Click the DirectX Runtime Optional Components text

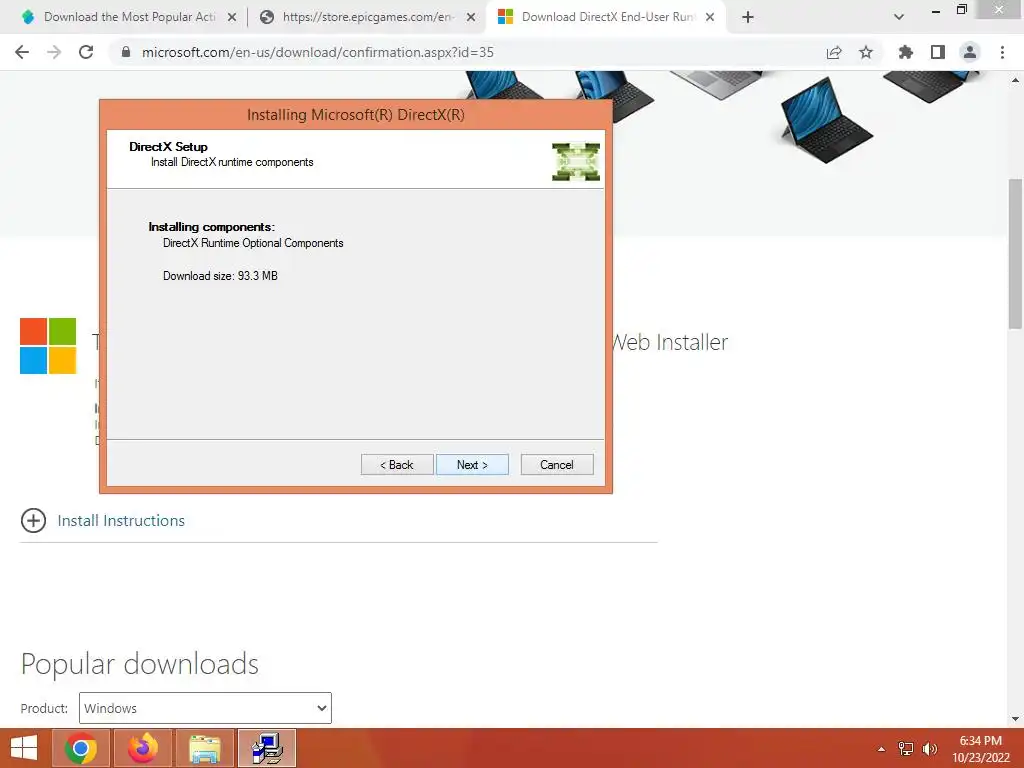253,243
